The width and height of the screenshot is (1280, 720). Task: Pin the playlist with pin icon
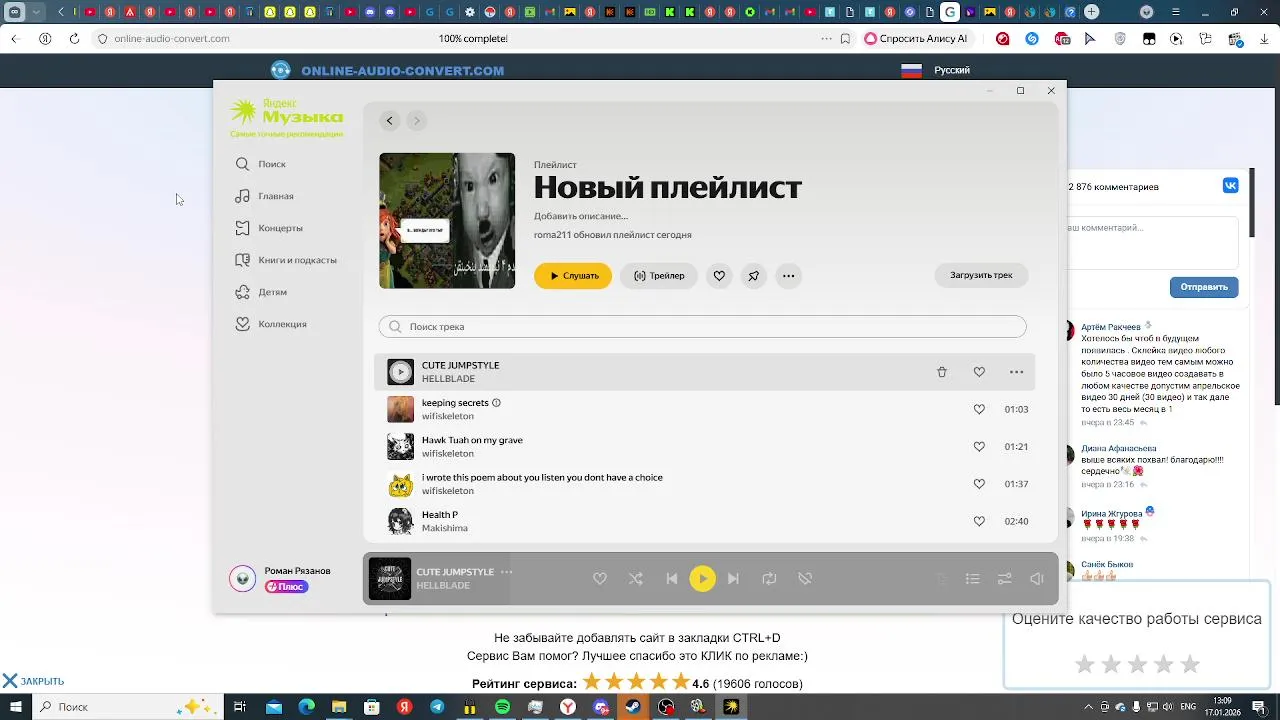(754, 276)
